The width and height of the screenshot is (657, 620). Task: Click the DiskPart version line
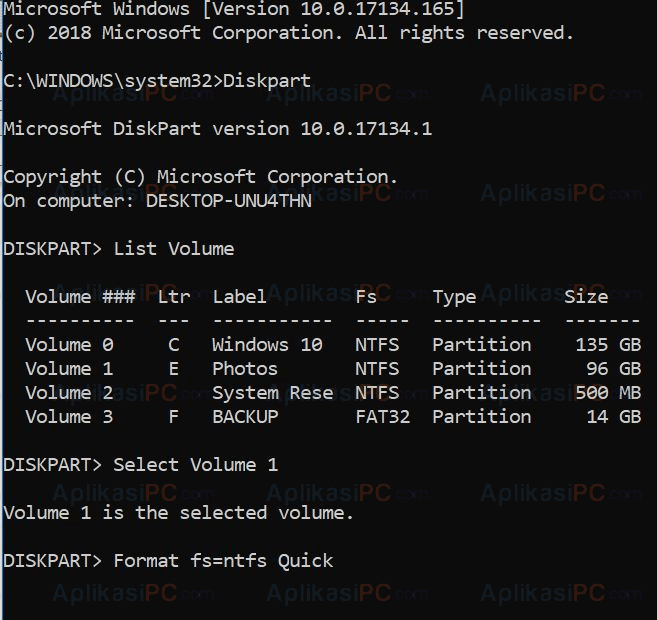(x=217, y=129)
